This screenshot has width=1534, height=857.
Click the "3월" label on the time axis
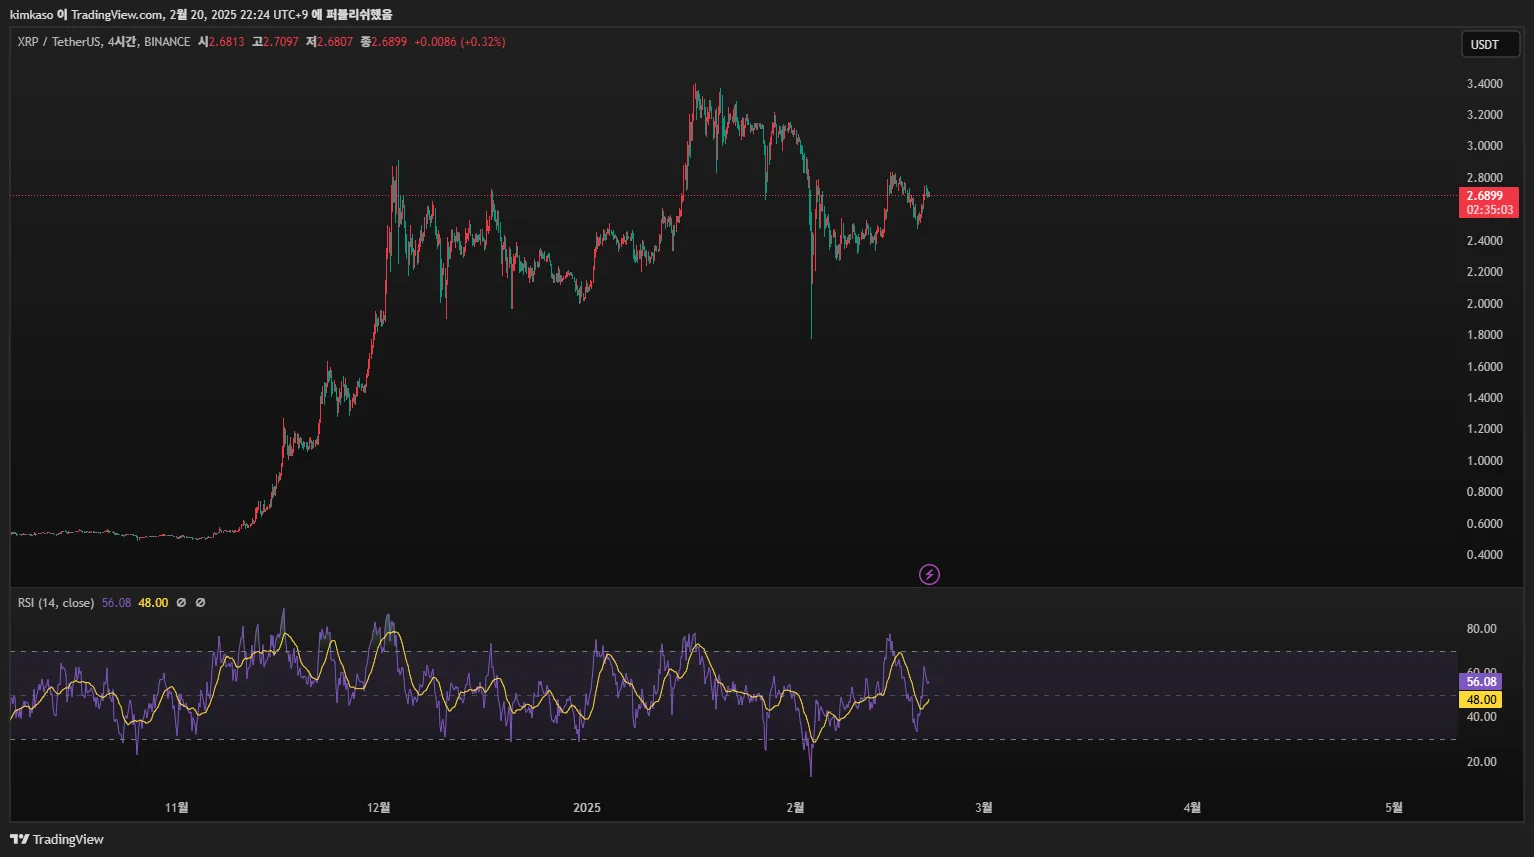(x=984, y=808)
